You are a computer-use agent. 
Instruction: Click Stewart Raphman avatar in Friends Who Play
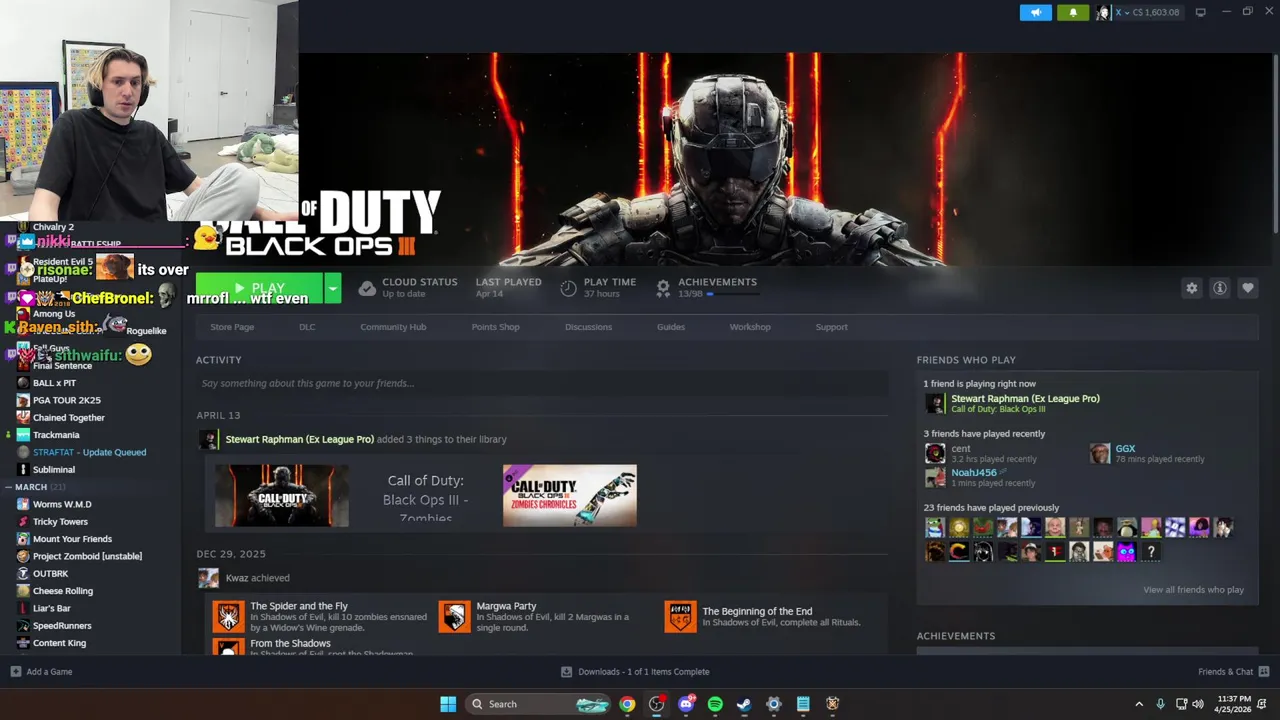(x=934, y=403)
